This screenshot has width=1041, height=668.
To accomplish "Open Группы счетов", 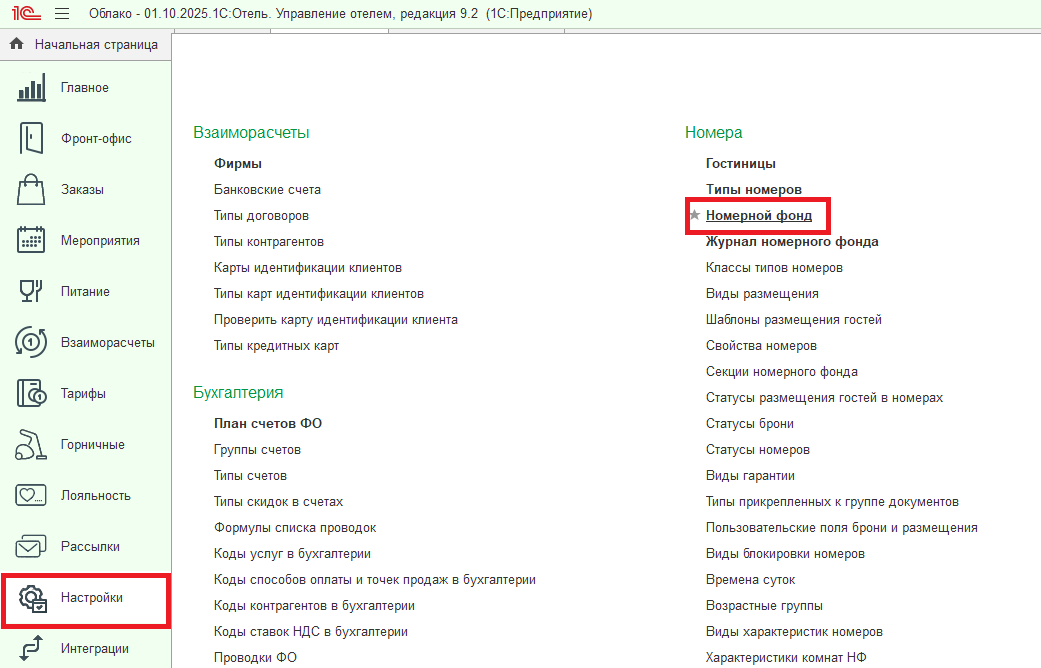I will point(257,450).
